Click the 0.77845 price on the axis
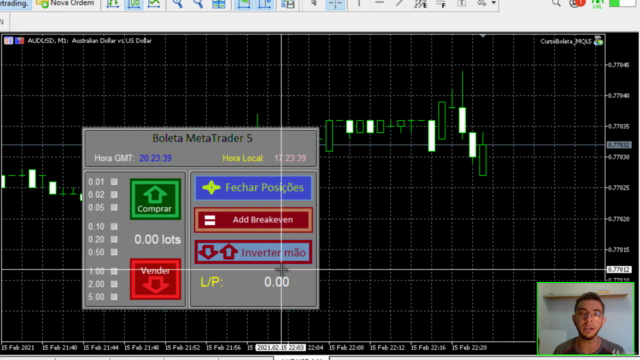 pos(618,65)
